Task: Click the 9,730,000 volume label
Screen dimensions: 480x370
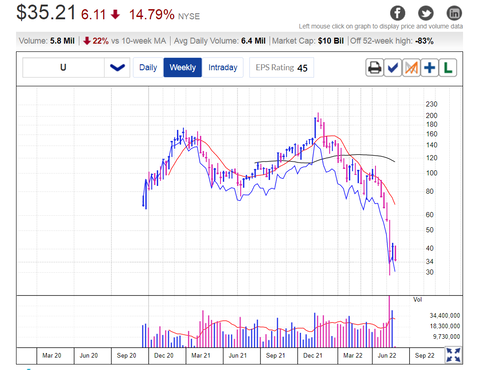Action: tap(447, 337)
